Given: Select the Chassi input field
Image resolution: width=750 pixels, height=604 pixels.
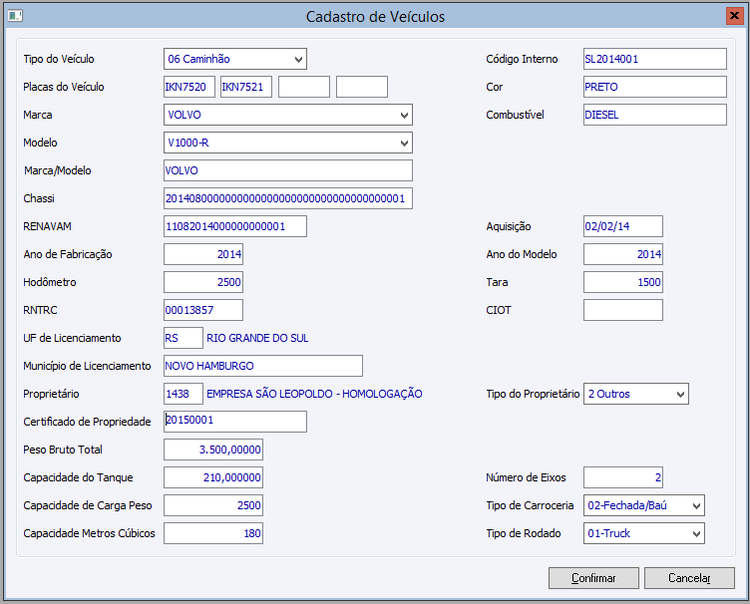Looking at the screenshot, I should 288,199.
